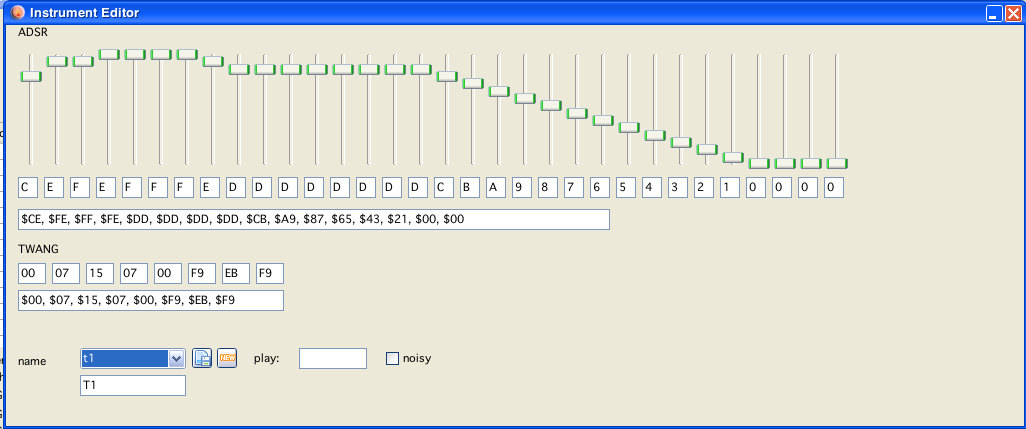Close the Instrument Editor window
This screenshot has width=1026, height=429.
(1012, 14)
